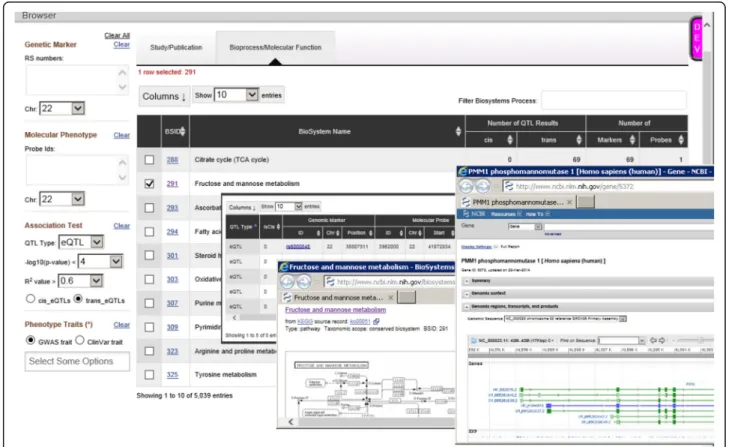Check the Citrate cycle (TCA cycle) row checkbox
This screenshot has height=447, width=729.
(x=149, y=160)
